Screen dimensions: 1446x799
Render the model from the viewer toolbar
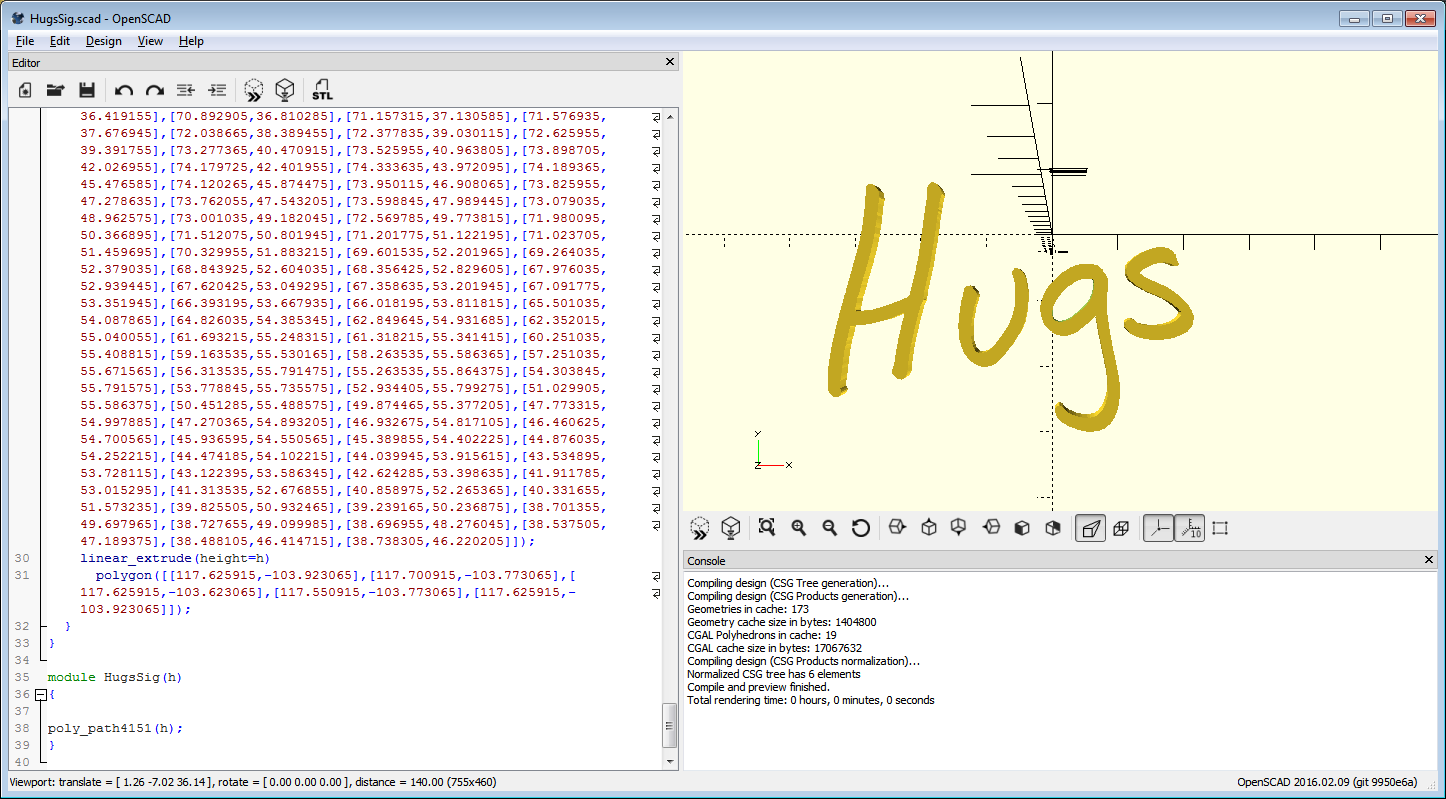point(731,528)
